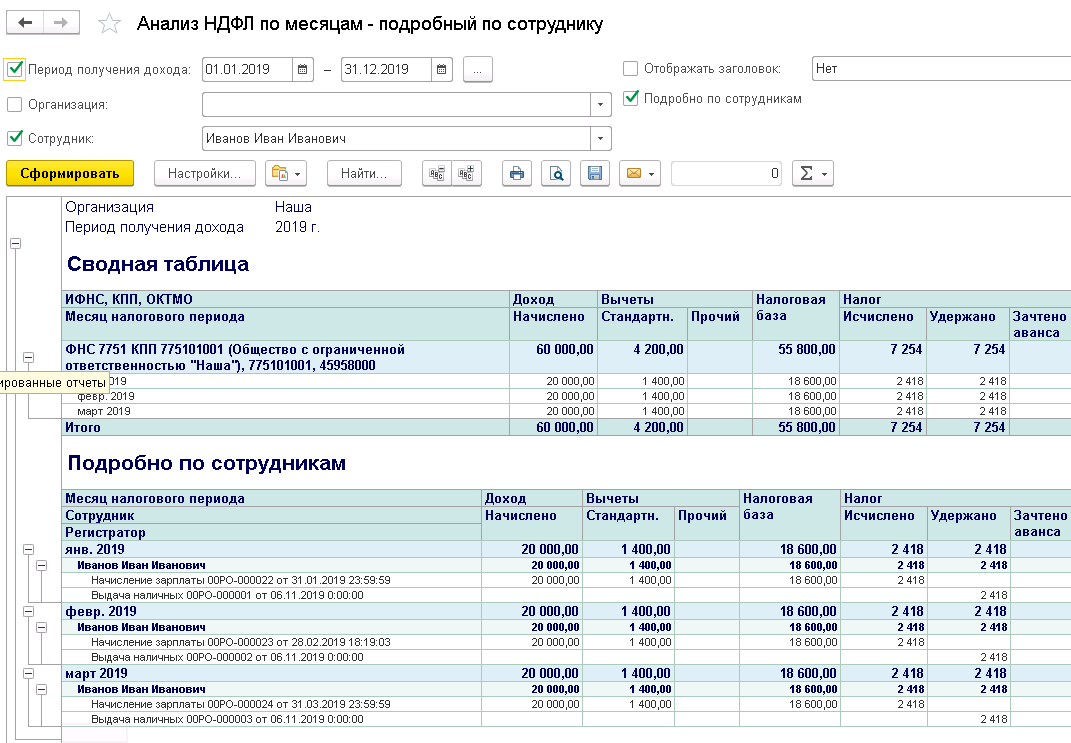The height and width of the screenshot is (743, 1071).
Task: Collapse the февр. 2019 detail group
Action: click(29, 611)
